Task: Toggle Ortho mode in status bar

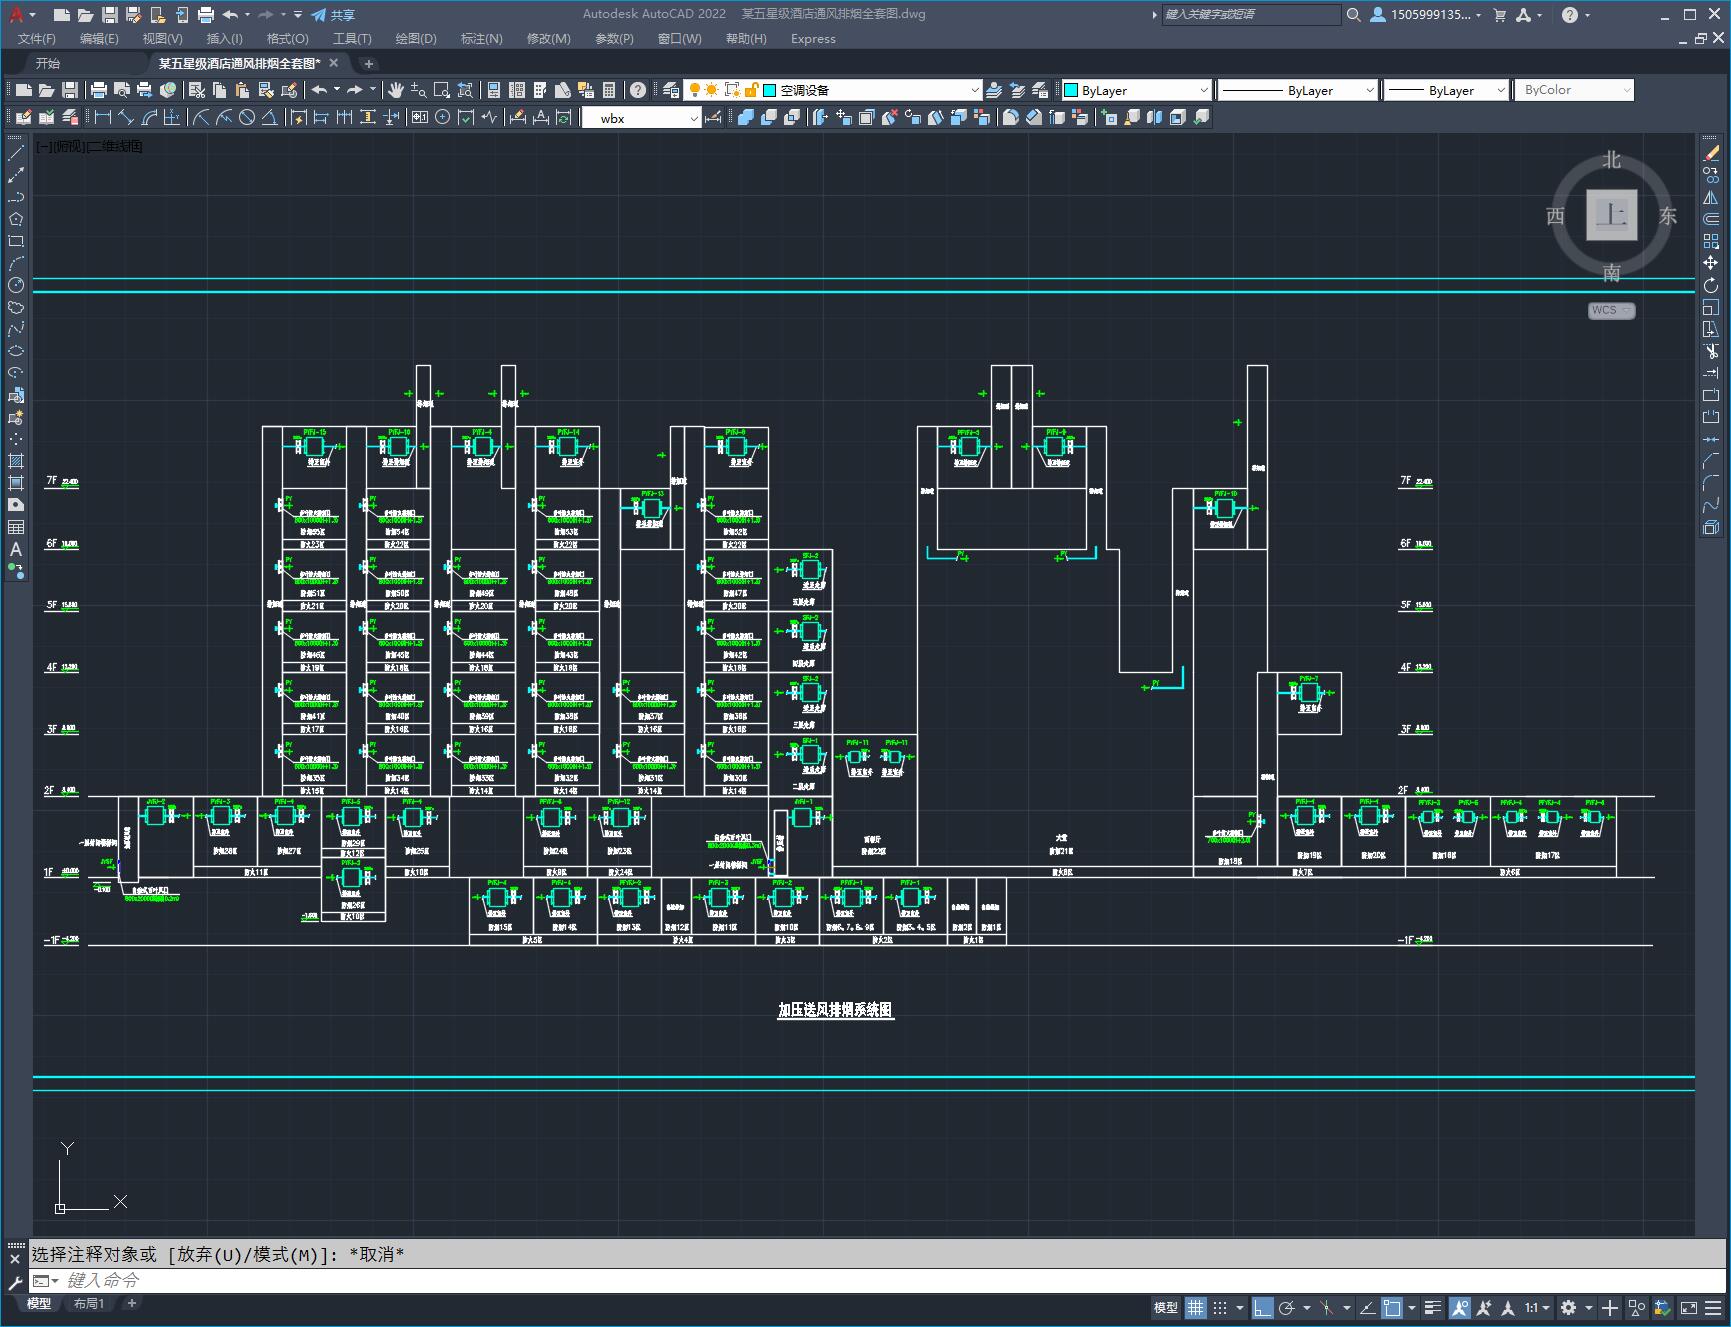Action: pos(1263,1308)
